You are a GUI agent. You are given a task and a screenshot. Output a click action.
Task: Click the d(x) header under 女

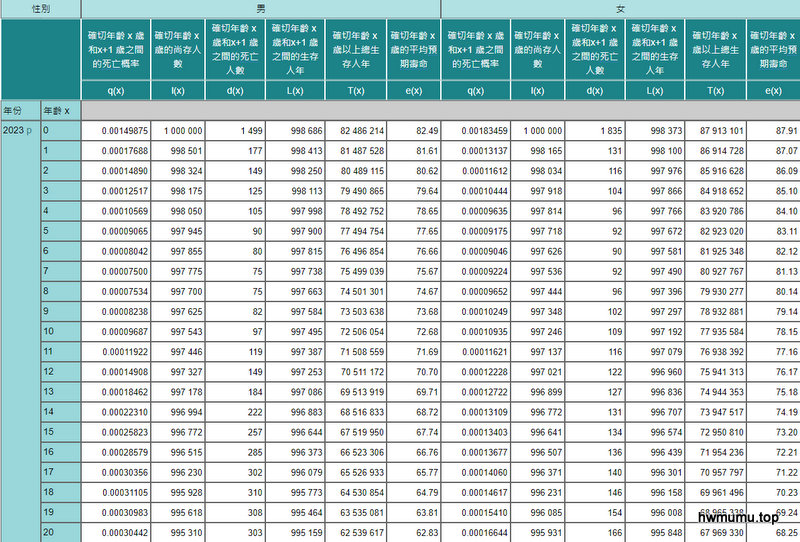pos(595,90)
